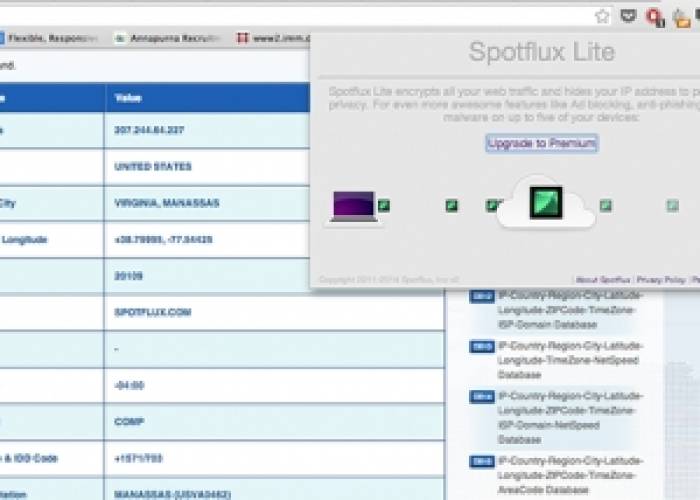700x500 pixels.
Task: Select the UNITED STATES cell
Action: pyautogui.click(x=208, y=167)
